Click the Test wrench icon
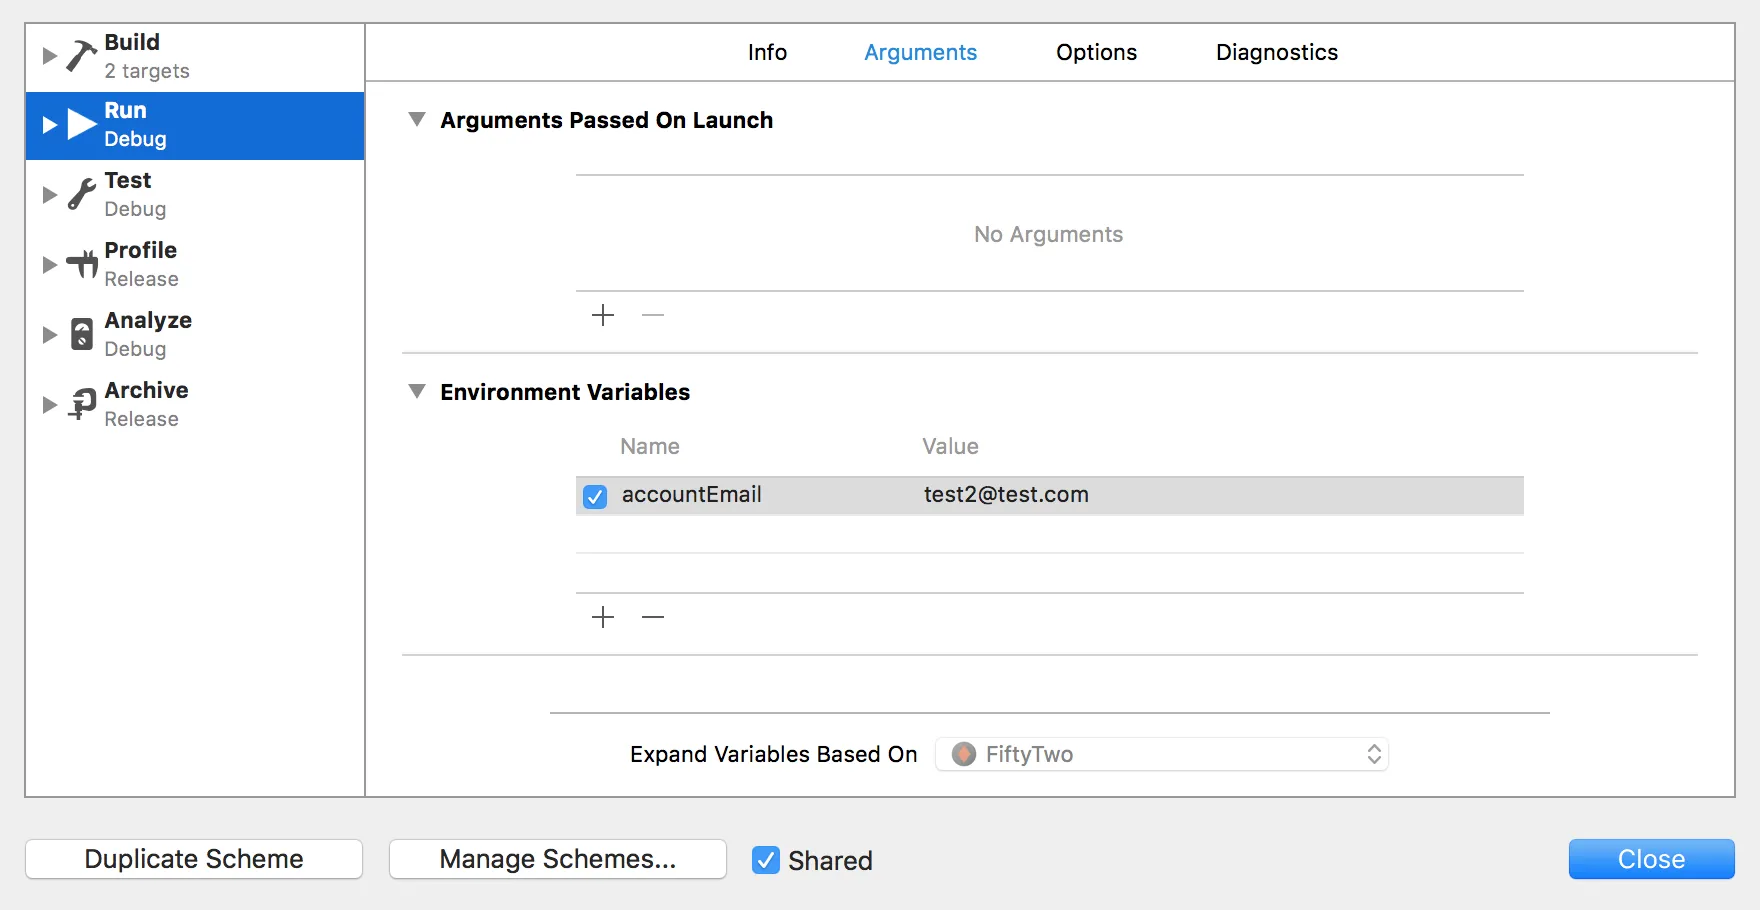The height and width of the screenshot is (910, 1760). [x=81, y=195]
